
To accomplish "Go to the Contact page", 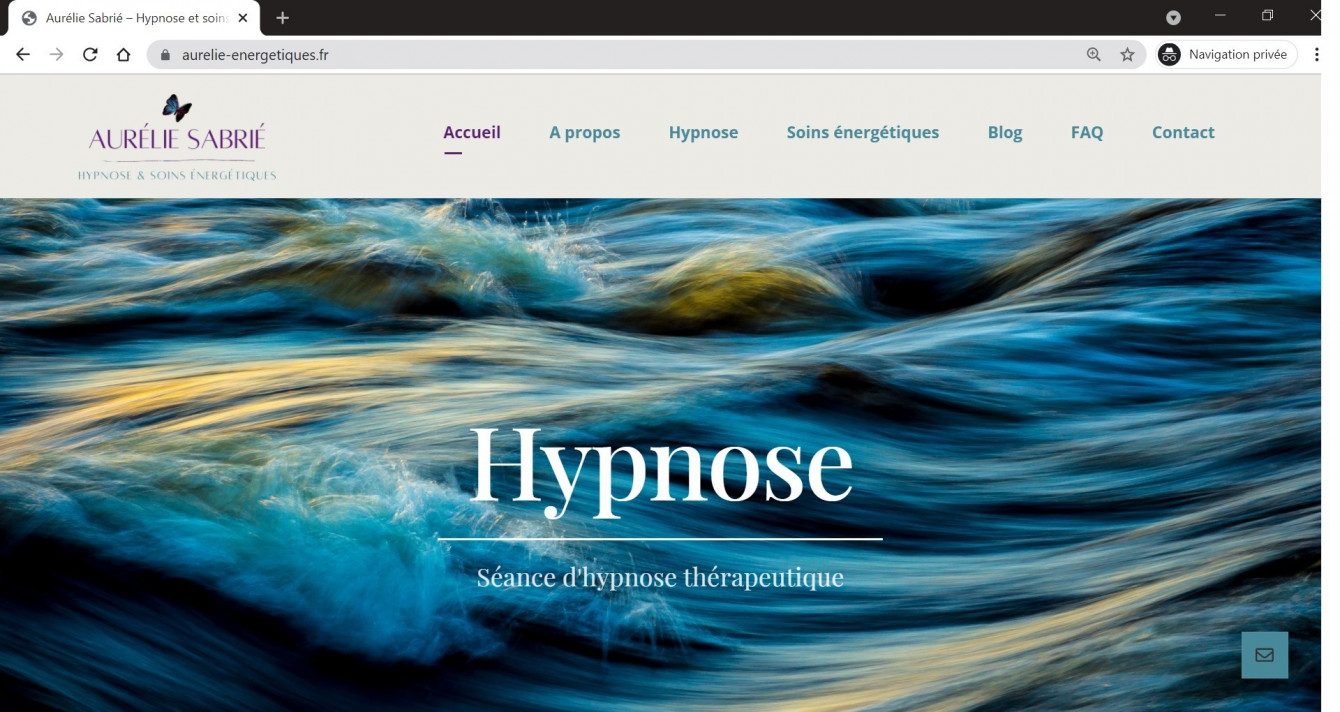I will [x=1183, y=131].
